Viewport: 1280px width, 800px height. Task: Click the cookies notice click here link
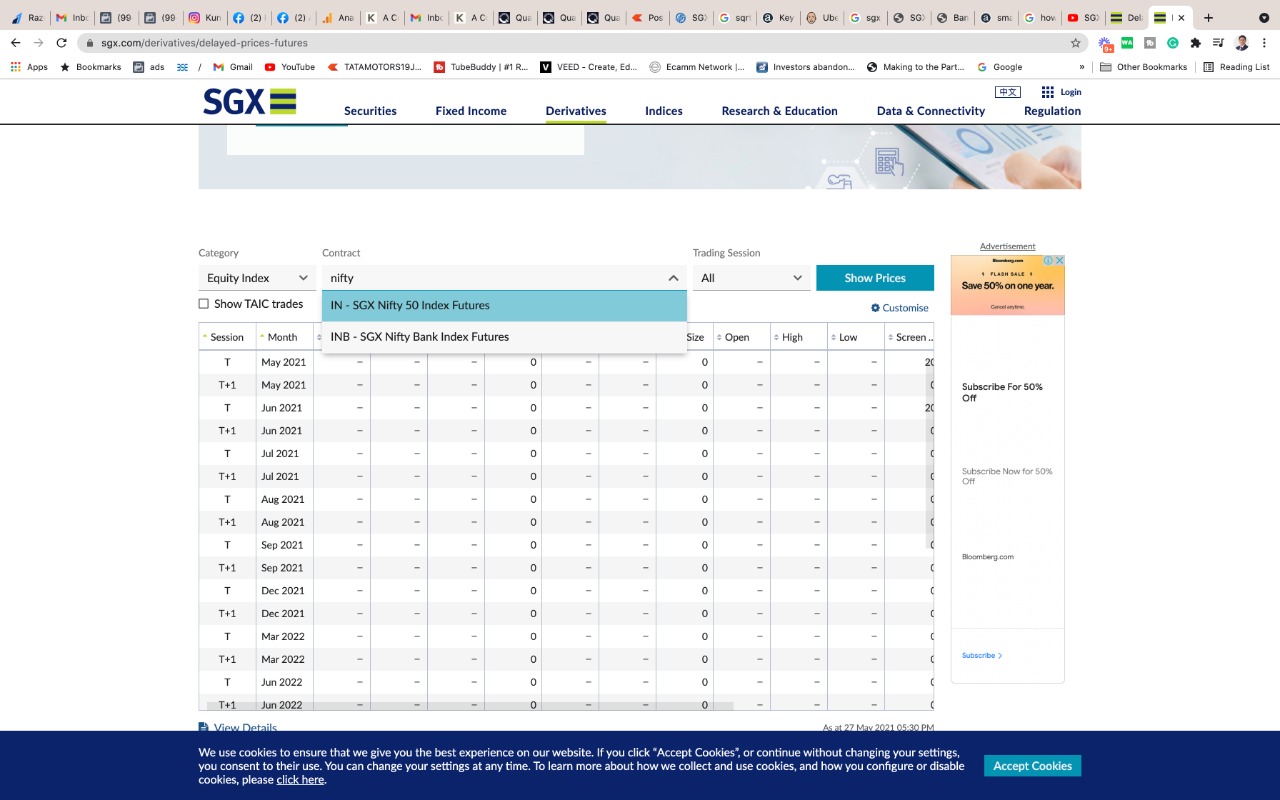[x=299, y=779]
